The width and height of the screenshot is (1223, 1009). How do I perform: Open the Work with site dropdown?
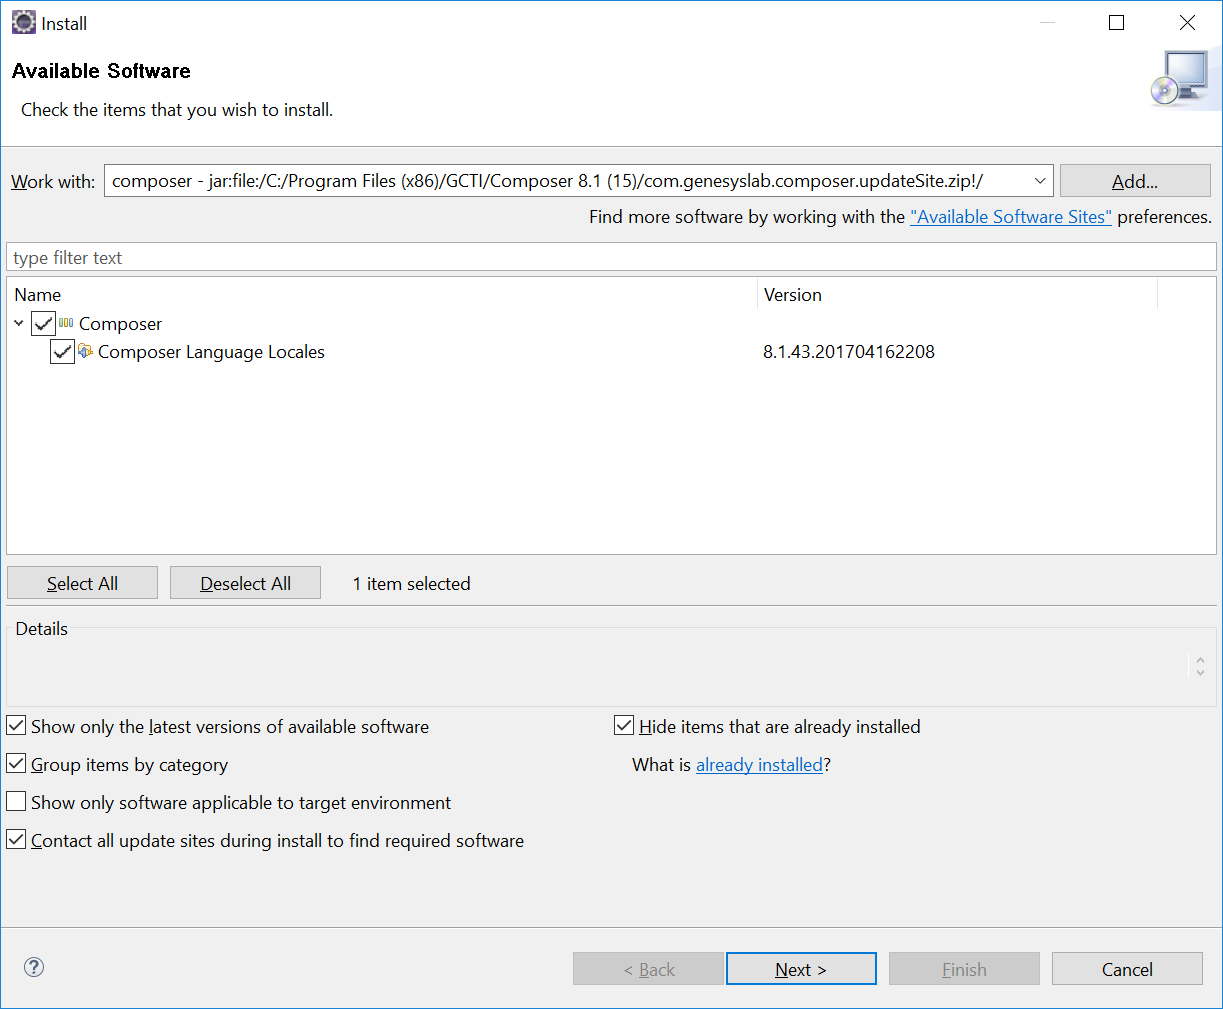tap(1039, 181)
